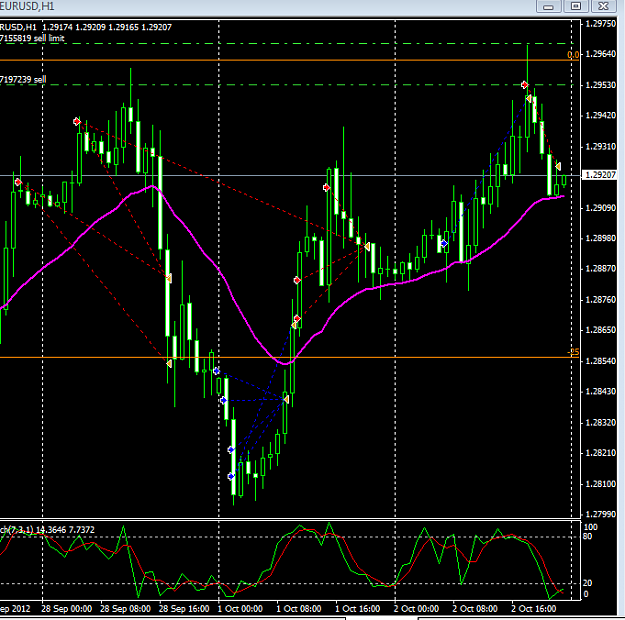Click the 1 Oct 08:00 time label
This screenshot has height=620, width=625.
point(299,609)
